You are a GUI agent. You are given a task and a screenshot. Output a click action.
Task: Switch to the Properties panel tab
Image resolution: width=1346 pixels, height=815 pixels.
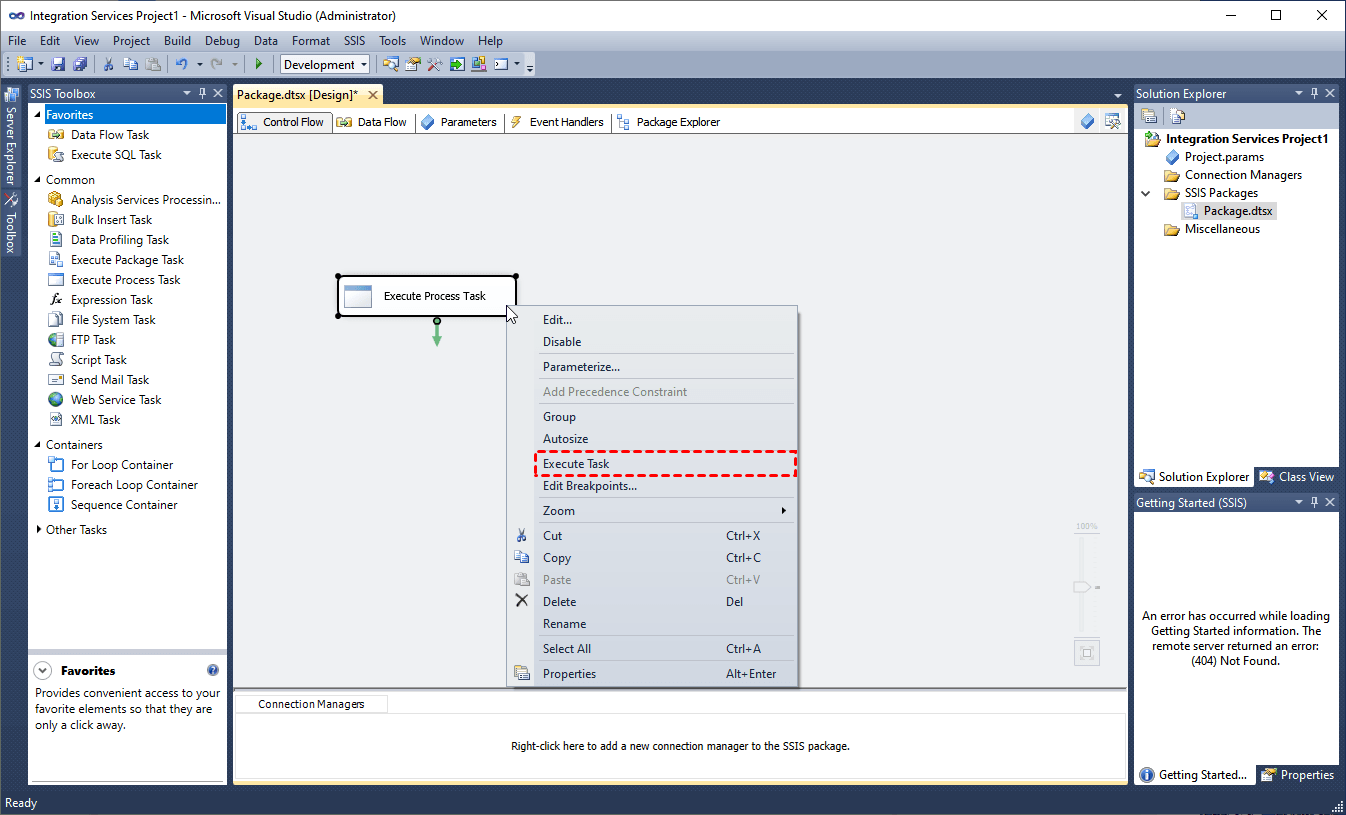point(1297,775)
